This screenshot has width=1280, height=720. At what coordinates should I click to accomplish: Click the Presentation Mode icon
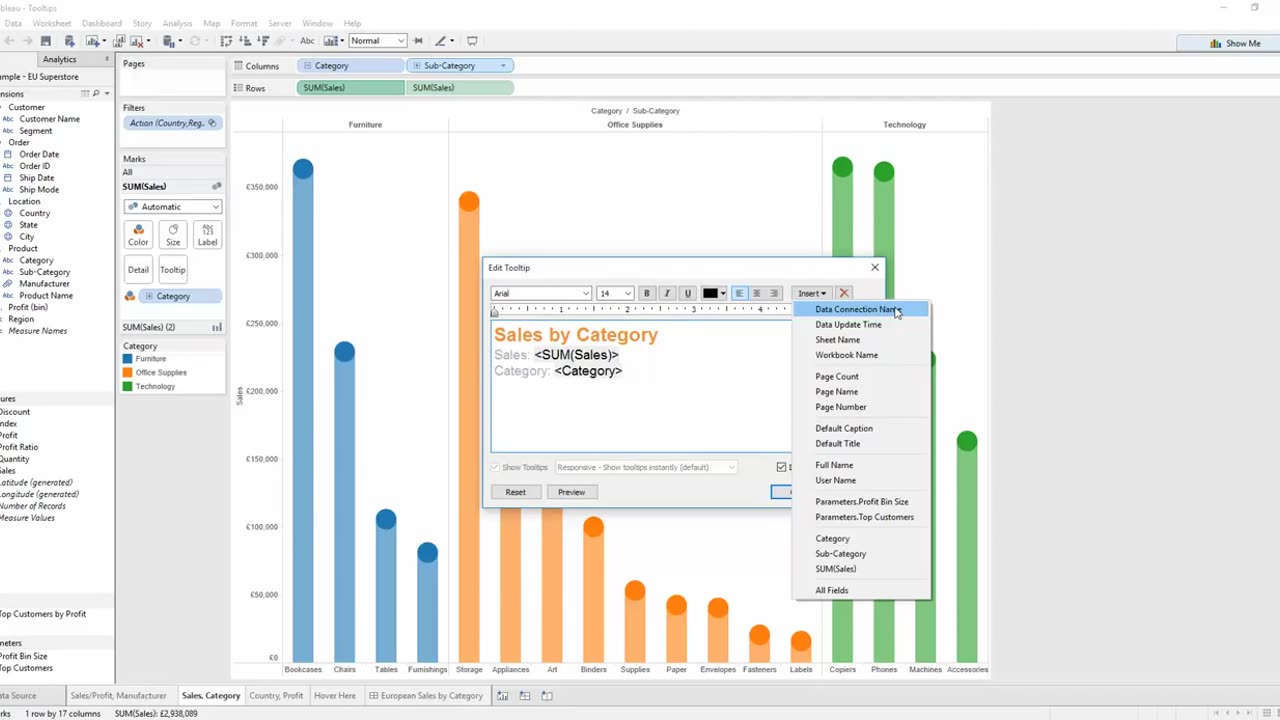coord(472,41)
